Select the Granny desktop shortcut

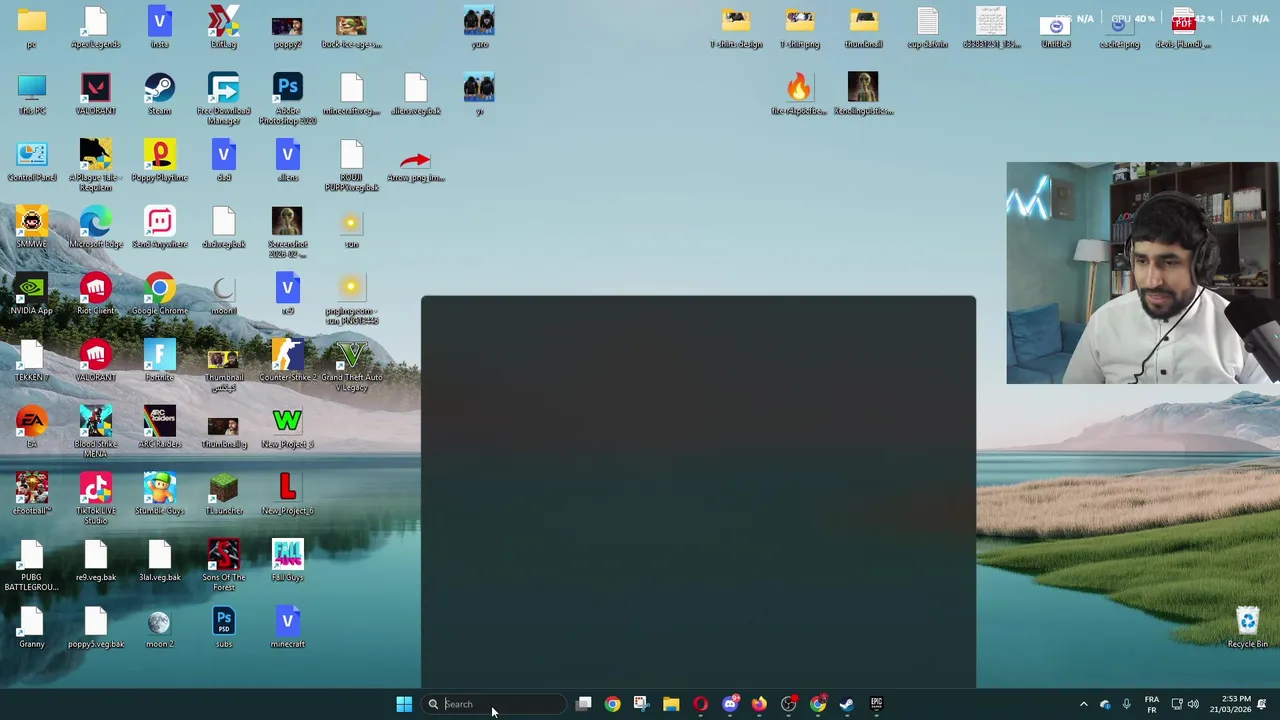coord(31,627)
